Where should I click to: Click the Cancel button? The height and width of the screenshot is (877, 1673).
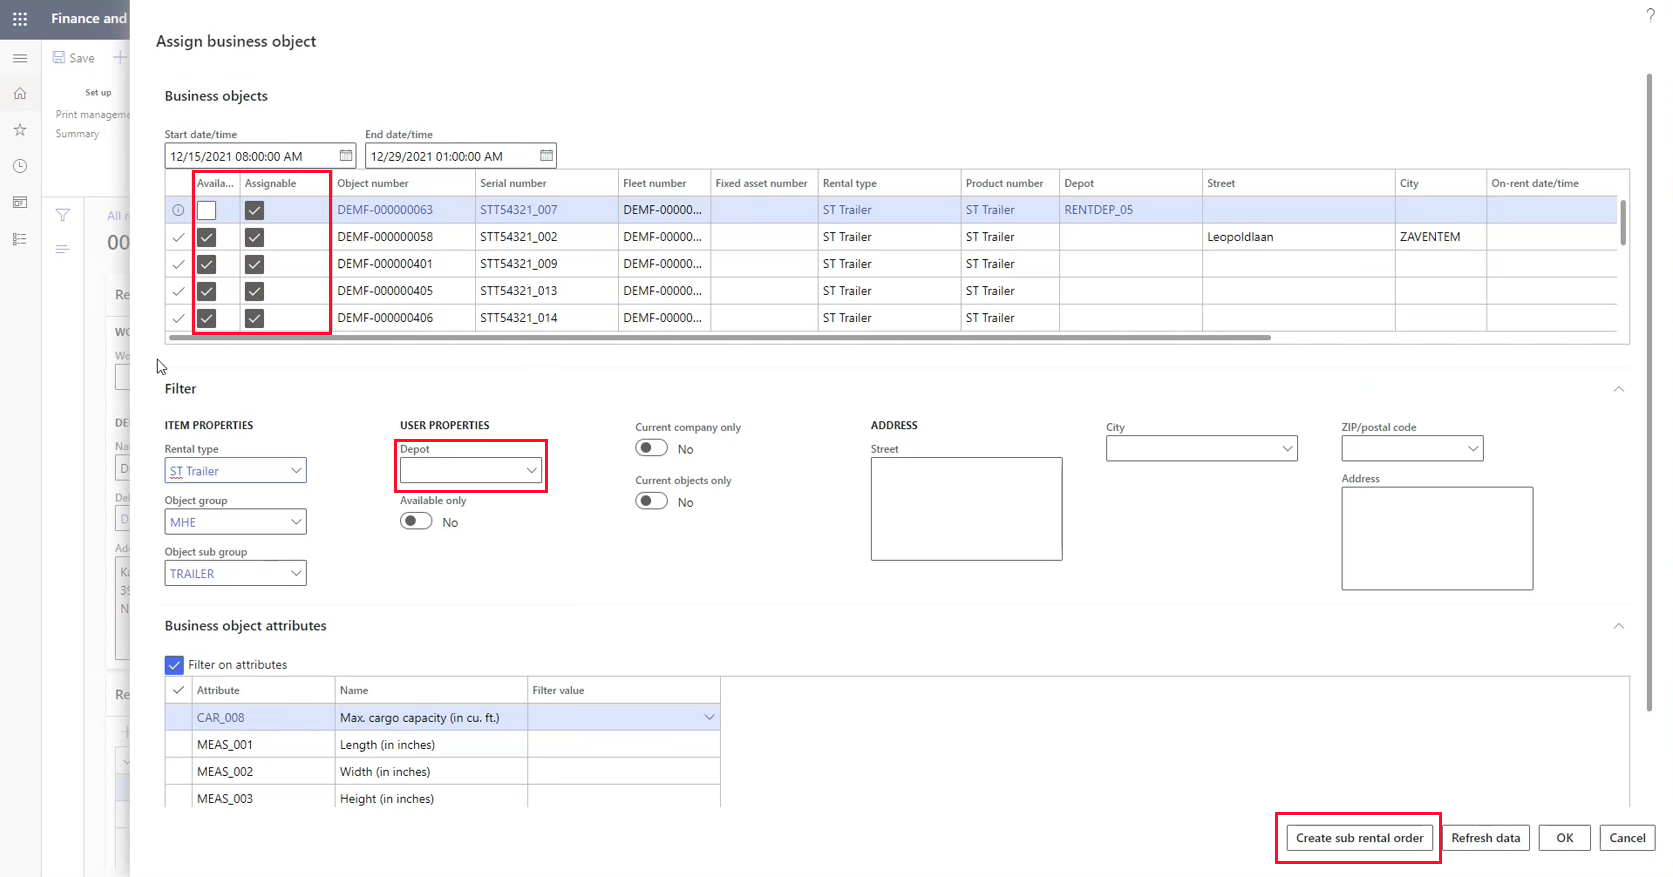click(1627, 838)
